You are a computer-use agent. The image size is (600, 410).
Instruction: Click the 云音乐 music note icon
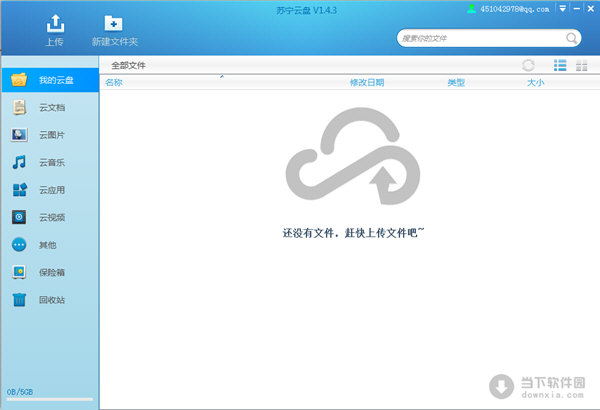click(x=19, y=162)
